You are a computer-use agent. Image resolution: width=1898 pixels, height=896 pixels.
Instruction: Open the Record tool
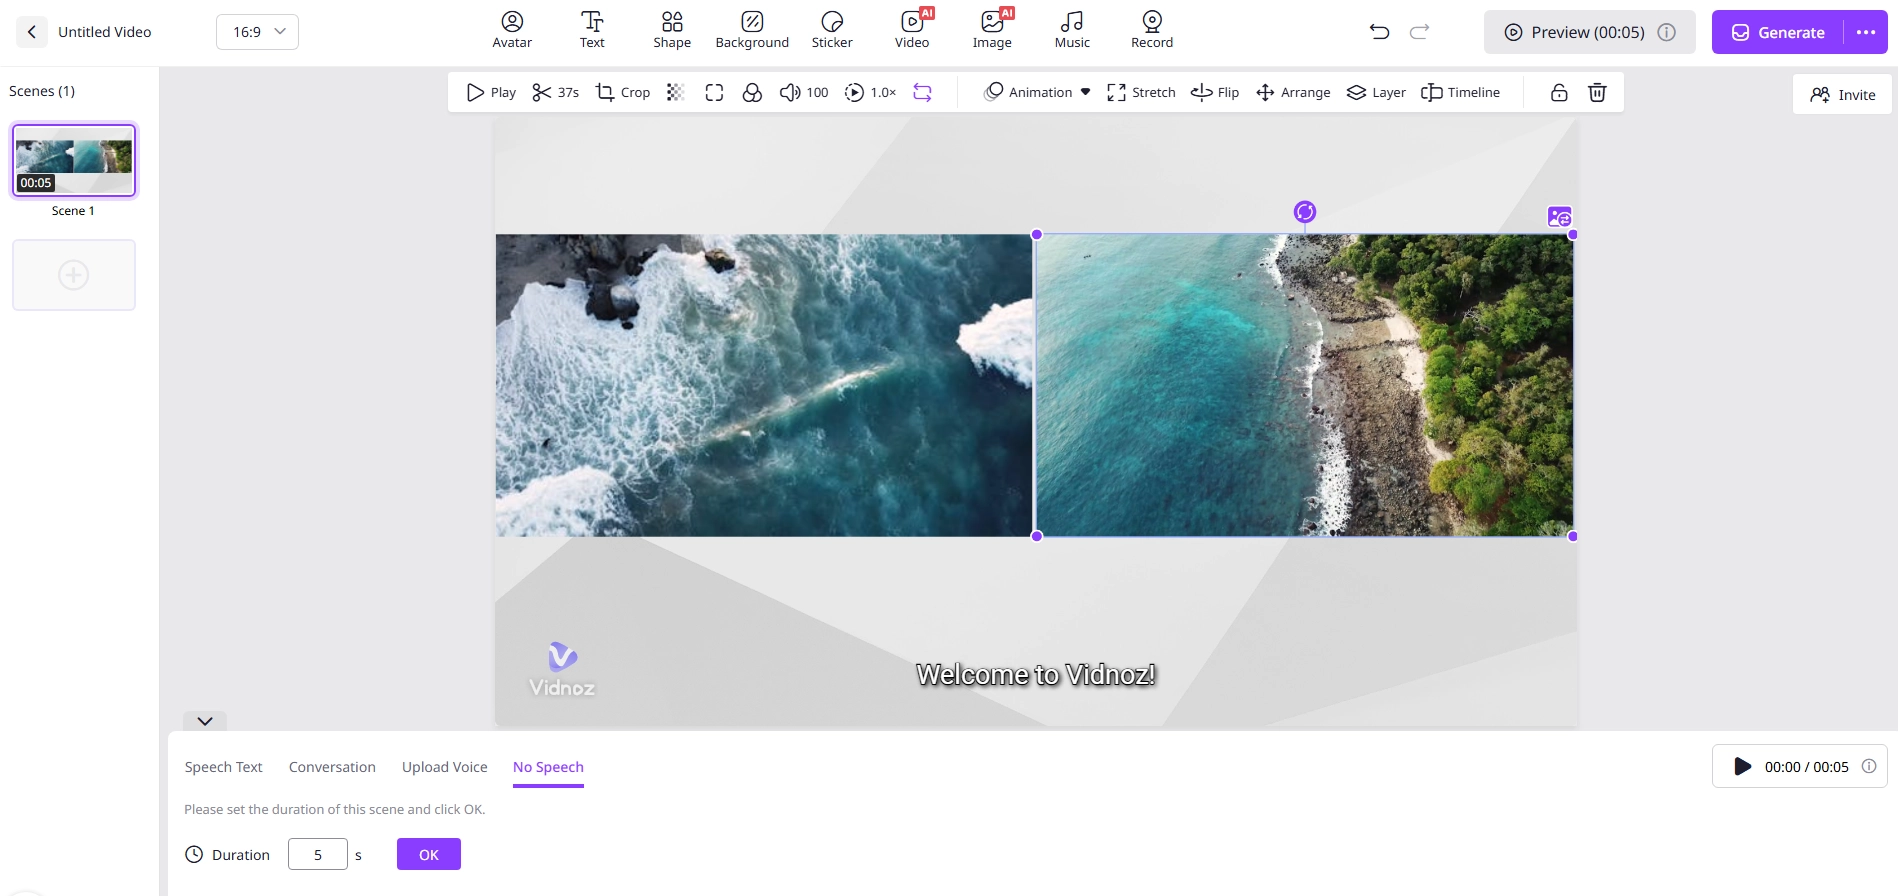point(1151,30)
